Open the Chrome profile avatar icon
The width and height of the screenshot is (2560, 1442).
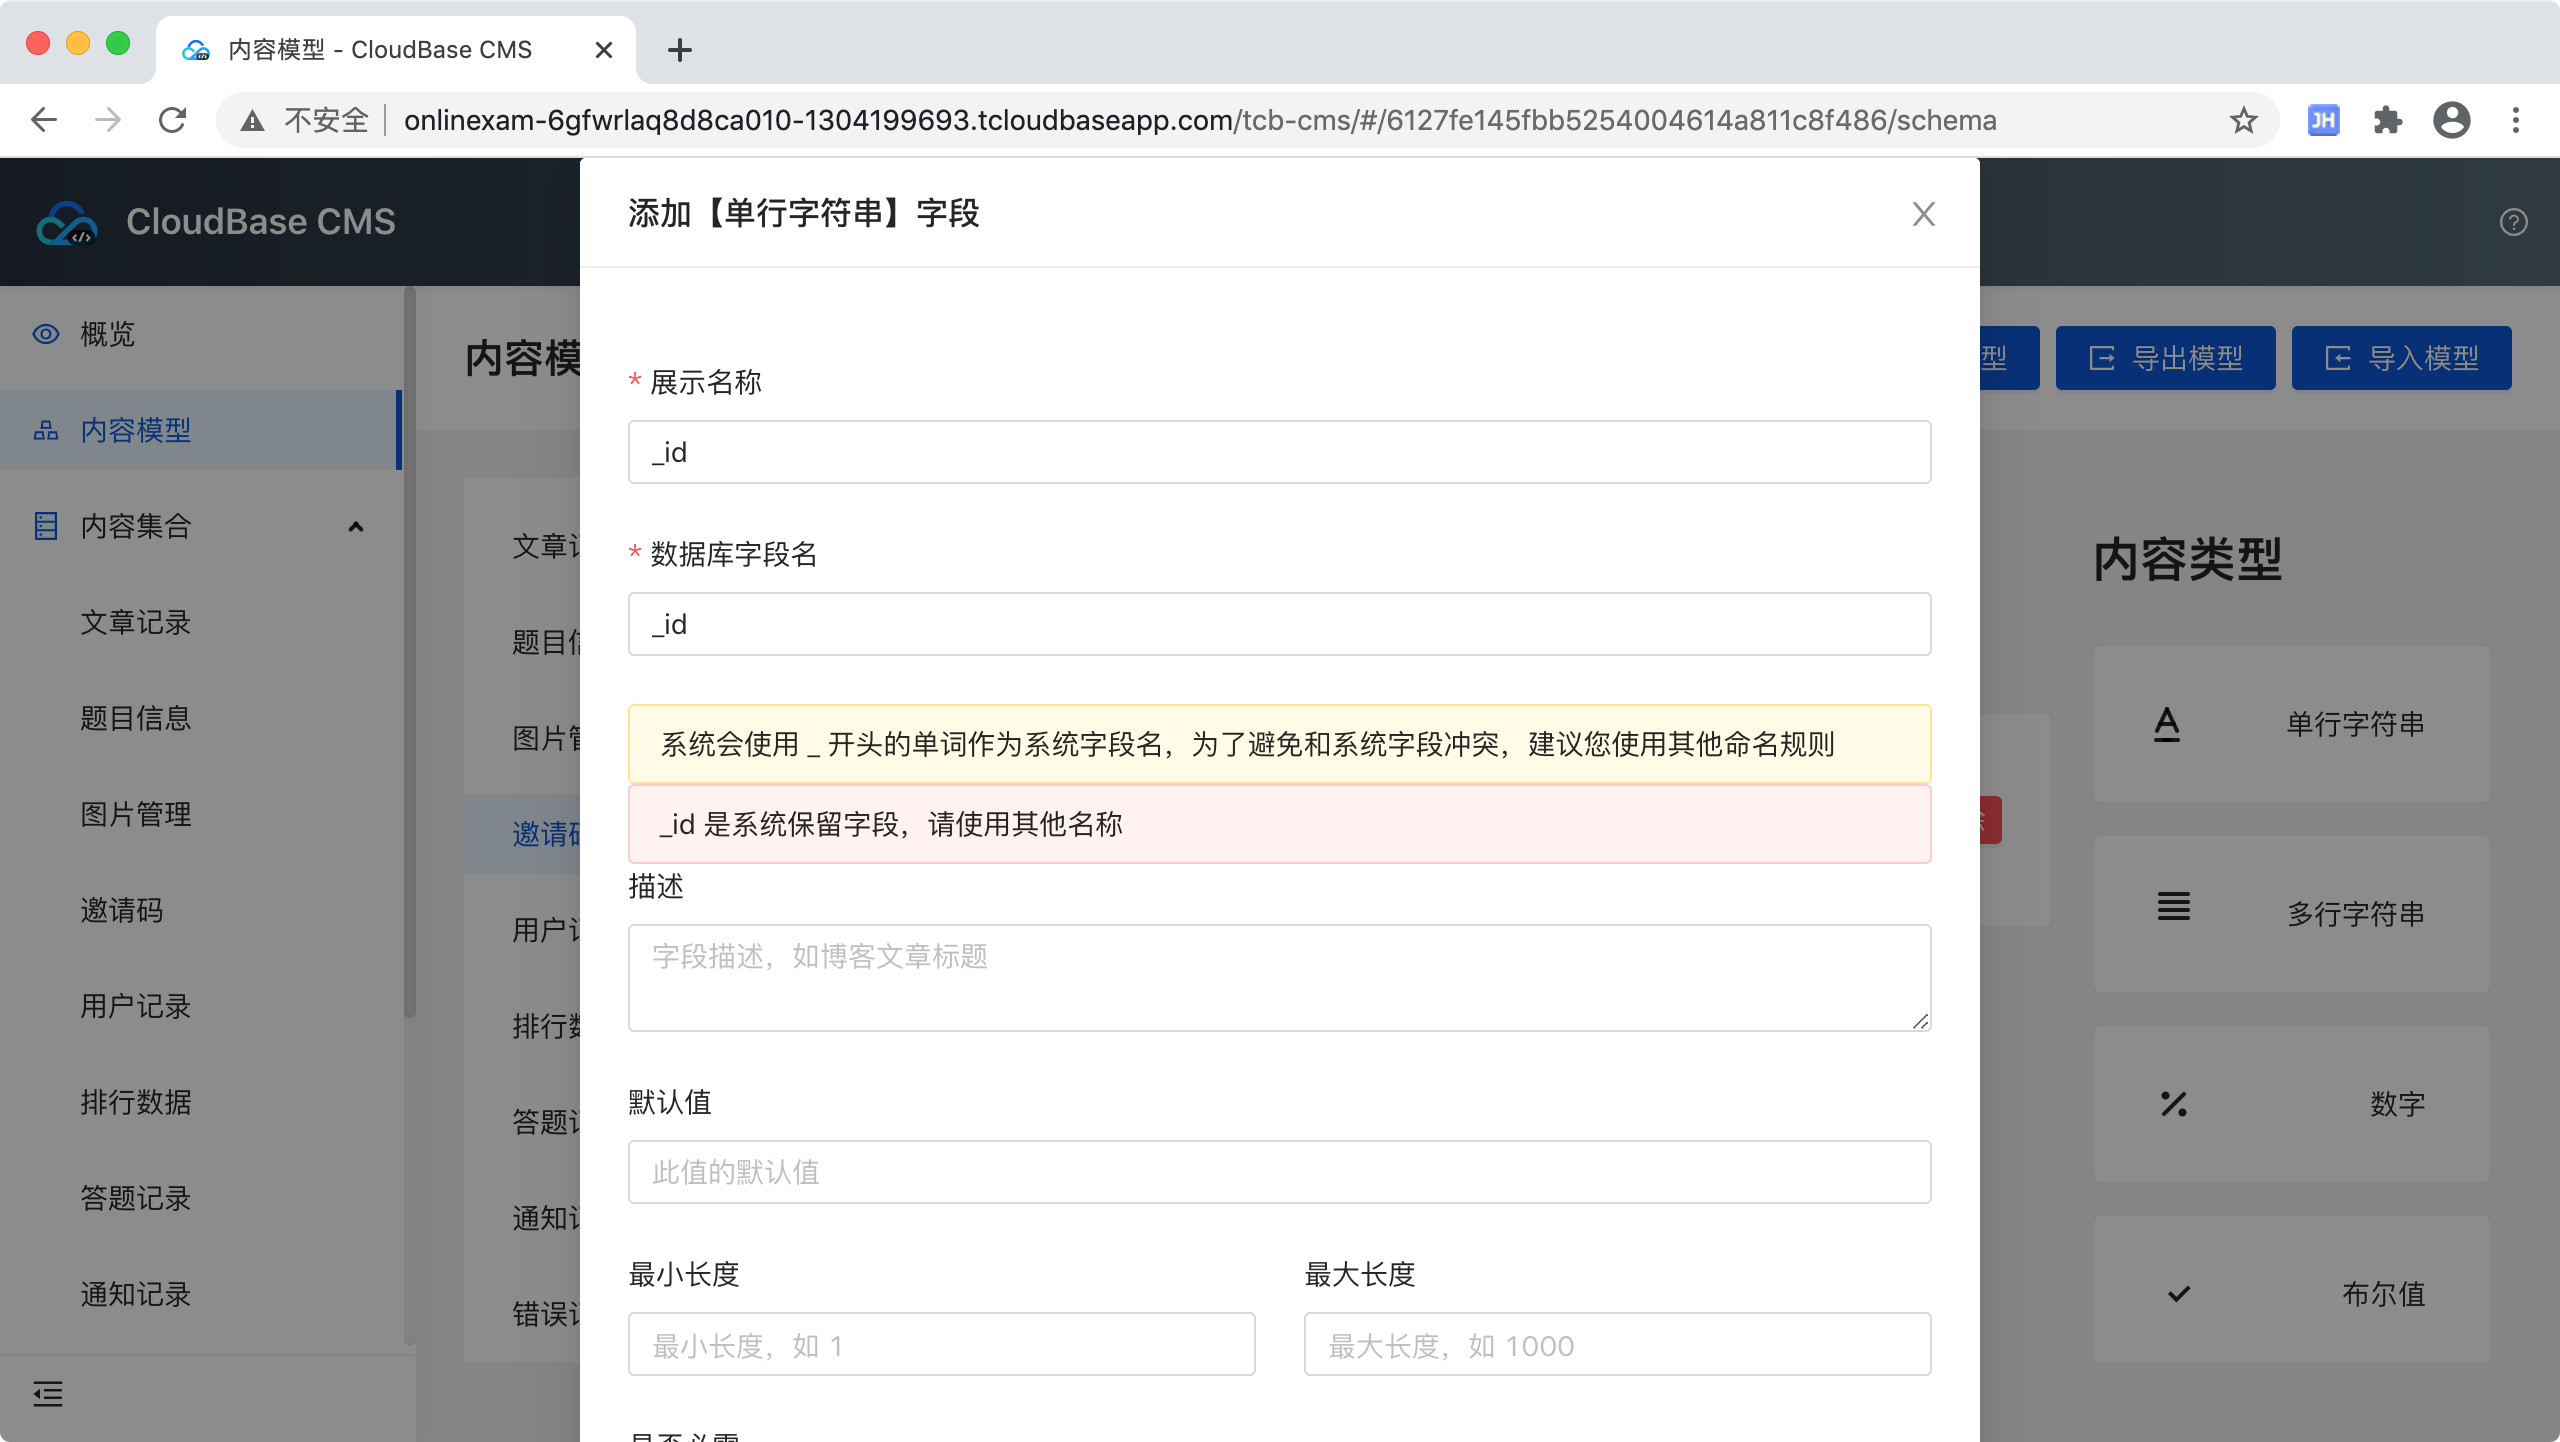pyautogui.click(x=2451, y=121)
